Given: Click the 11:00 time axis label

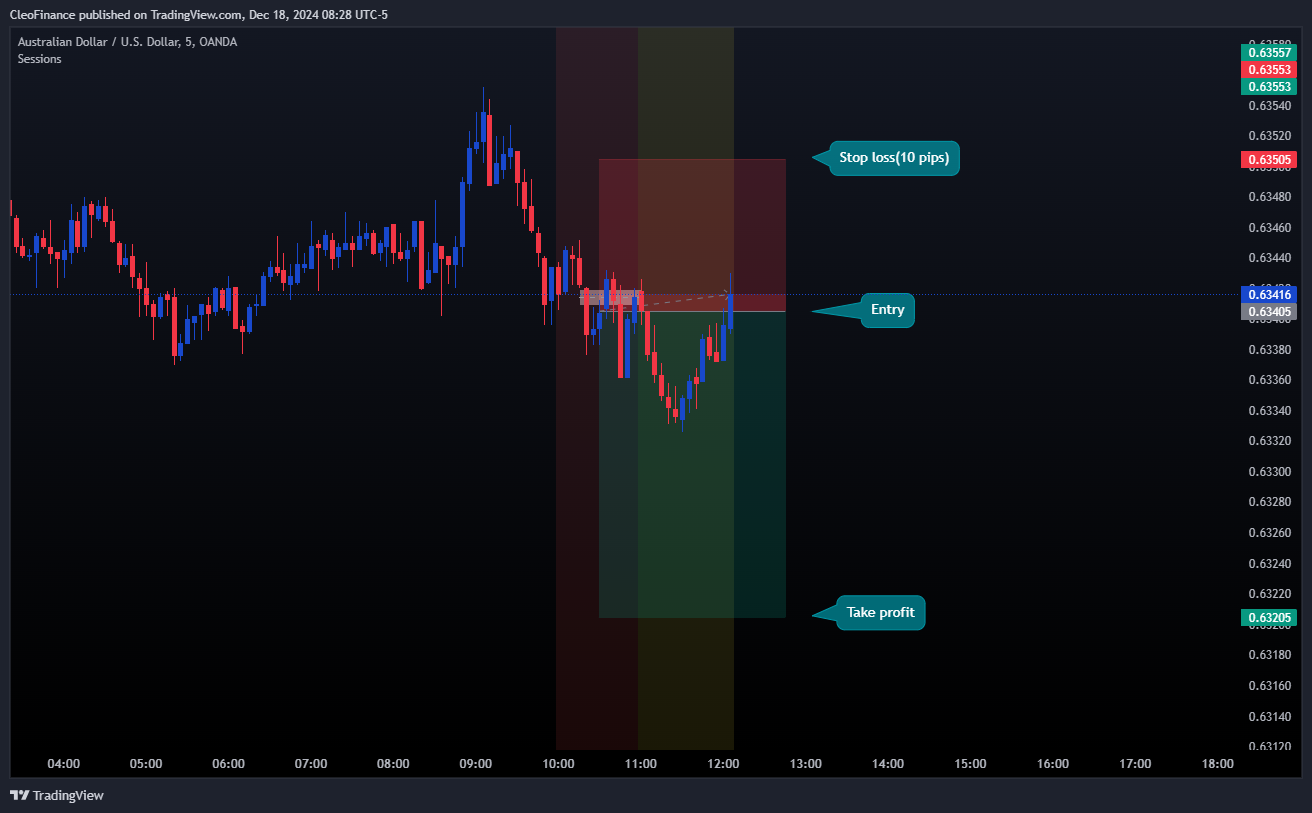Looking at the screenshot, I should 641,764.
